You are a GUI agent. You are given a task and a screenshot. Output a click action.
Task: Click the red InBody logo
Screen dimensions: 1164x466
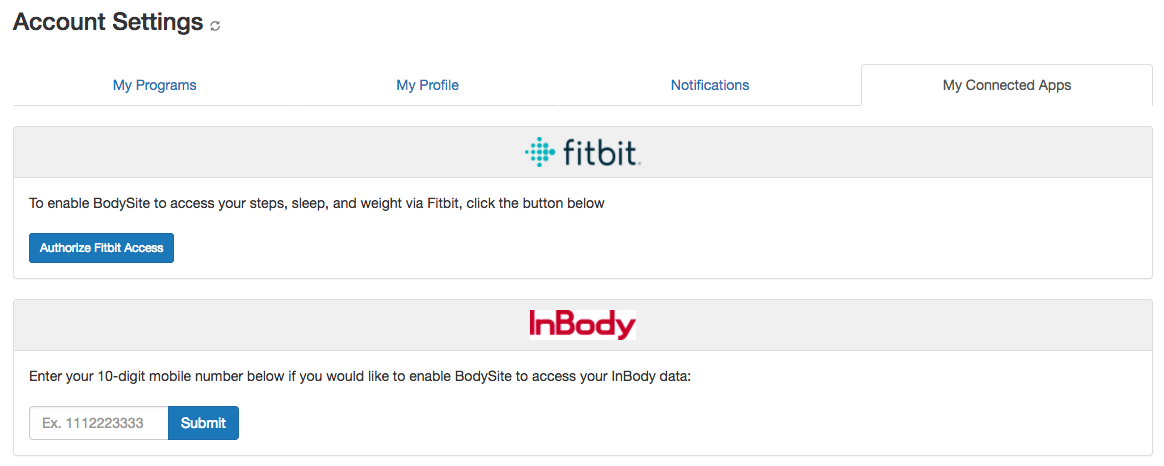[x=582, y=325]
